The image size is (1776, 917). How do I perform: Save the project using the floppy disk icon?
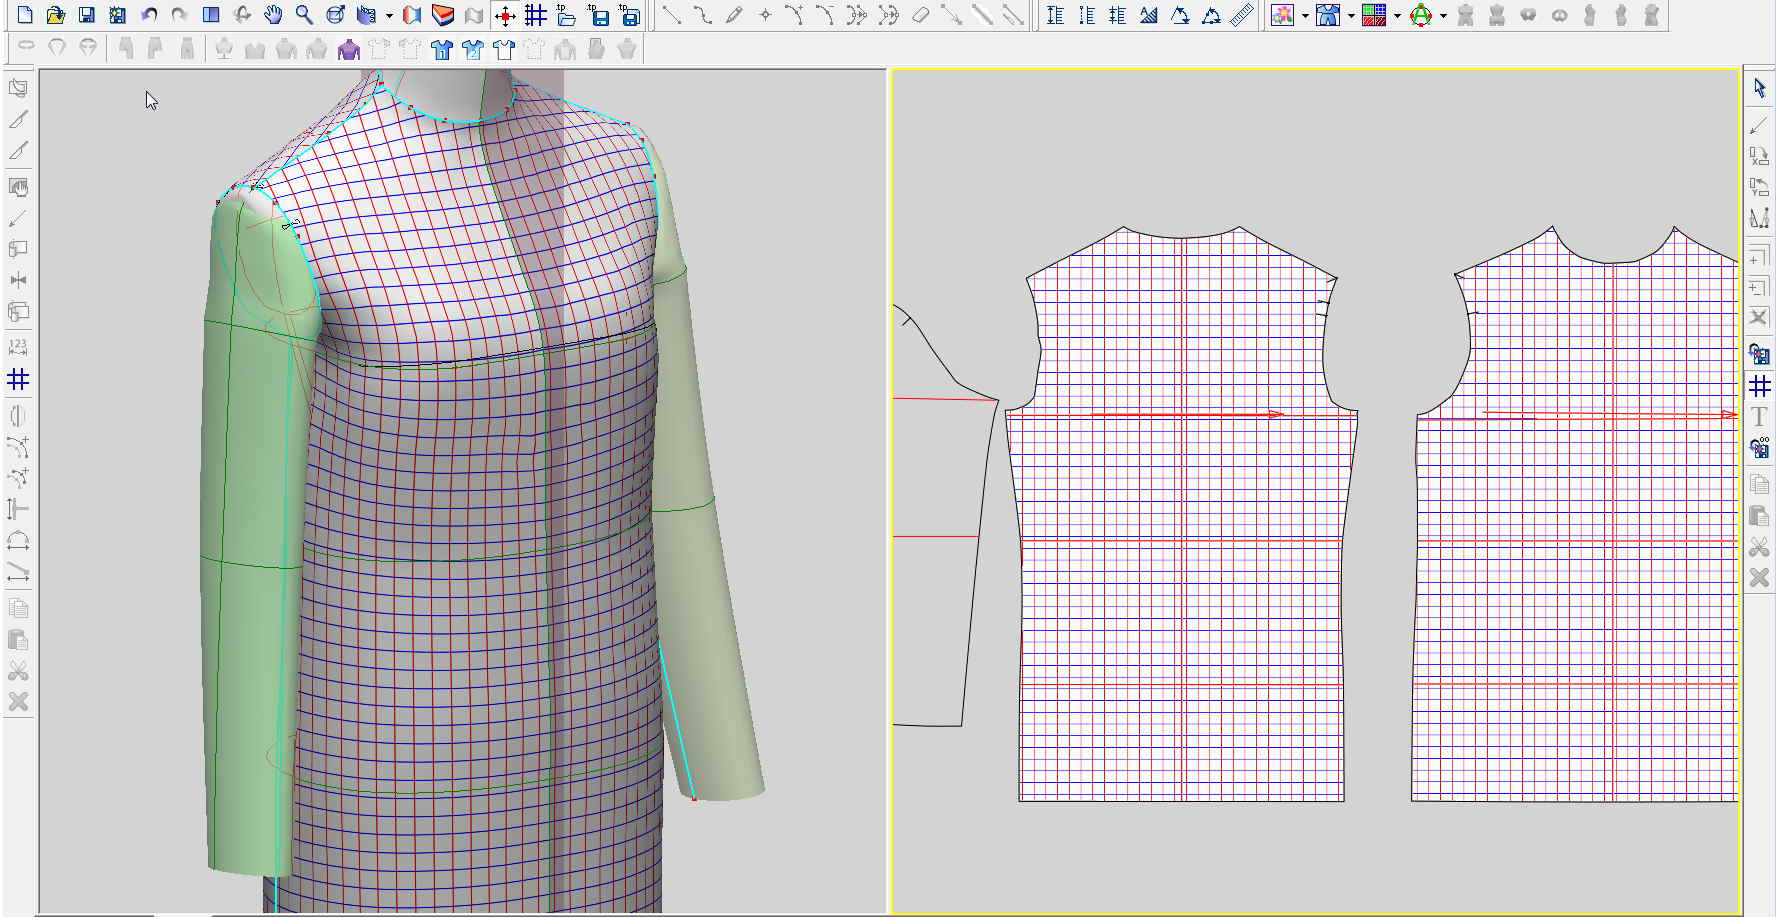coord(87,15)
